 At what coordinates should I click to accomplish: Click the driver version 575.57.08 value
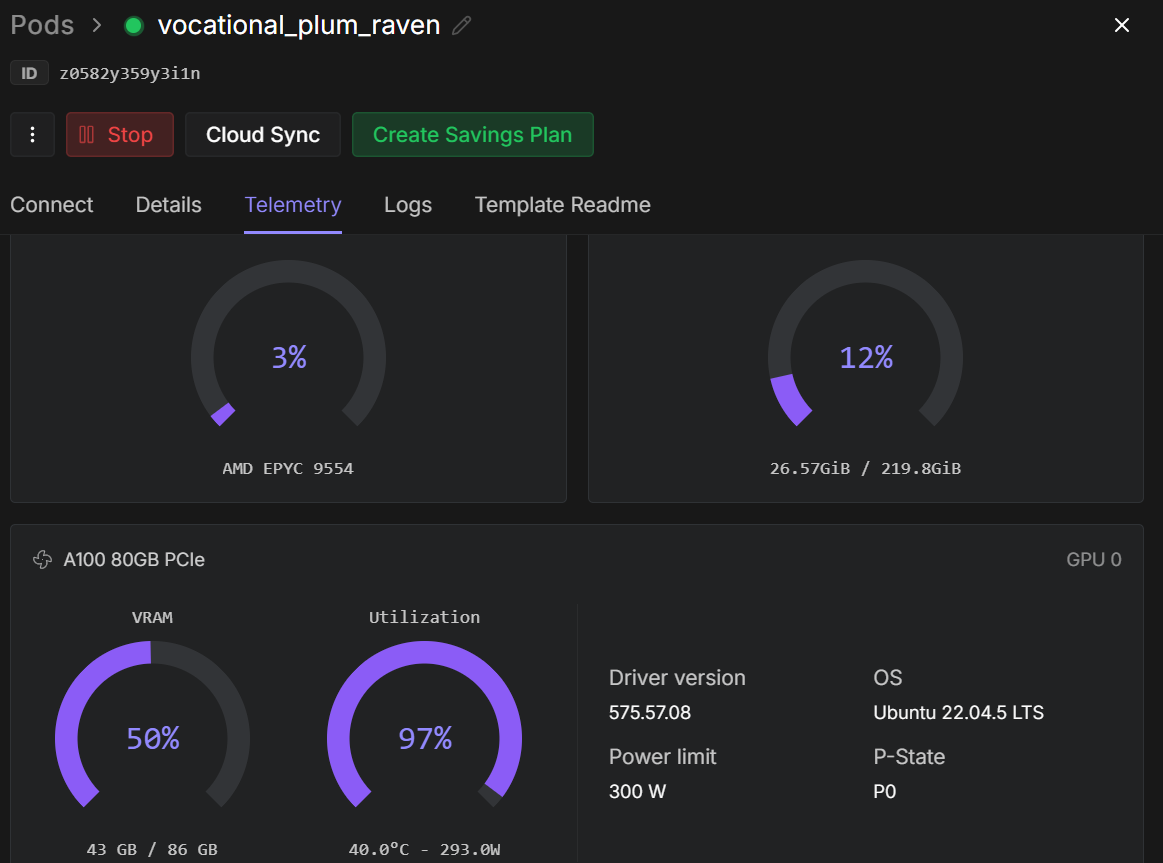click(650, 713)
